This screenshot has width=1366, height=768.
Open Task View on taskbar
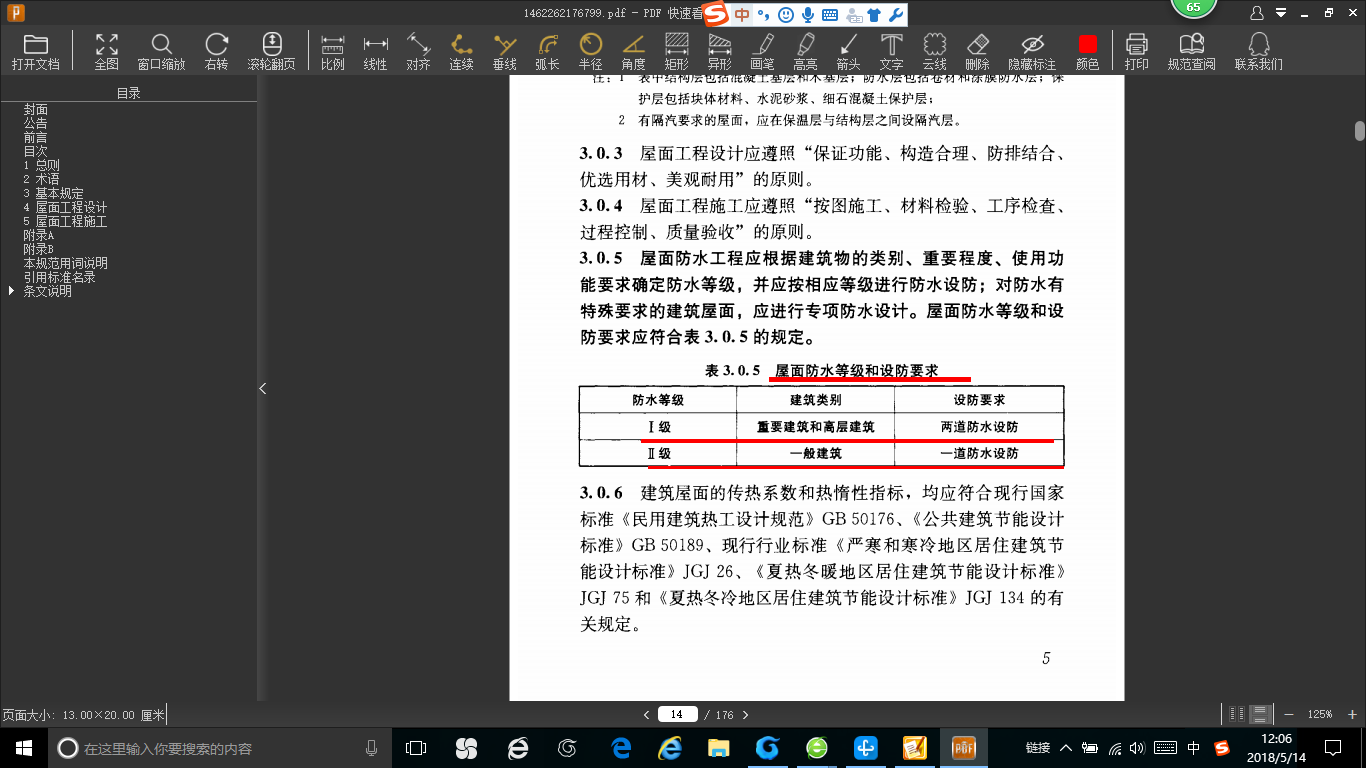[416, 748]
